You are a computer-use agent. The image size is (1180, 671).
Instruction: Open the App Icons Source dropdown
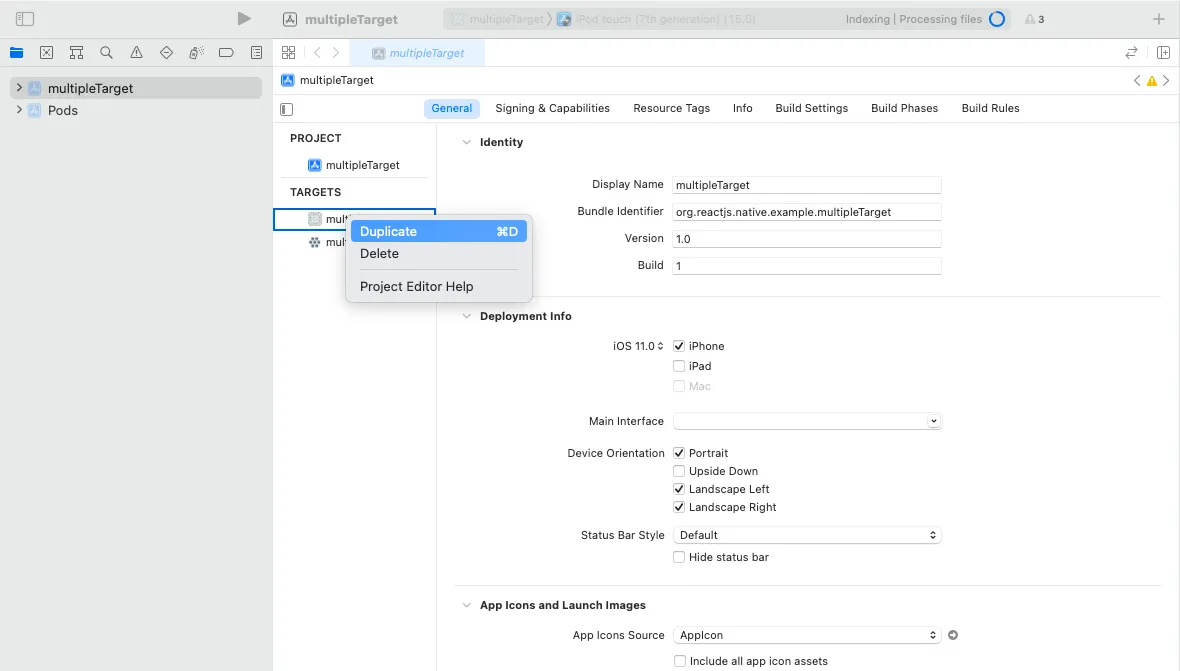tap(807, 635)
